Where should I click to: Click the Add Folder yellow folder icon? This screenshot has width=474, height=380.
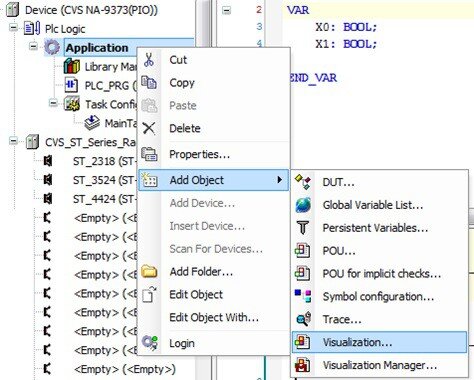pos(149,271)
